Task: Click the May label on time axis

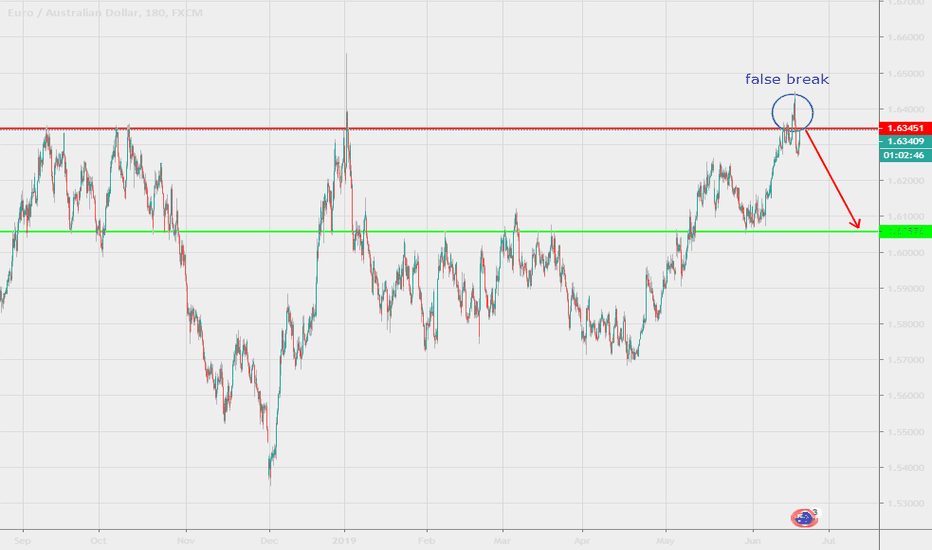Action: pyautogui.click(x=666, y=540)
